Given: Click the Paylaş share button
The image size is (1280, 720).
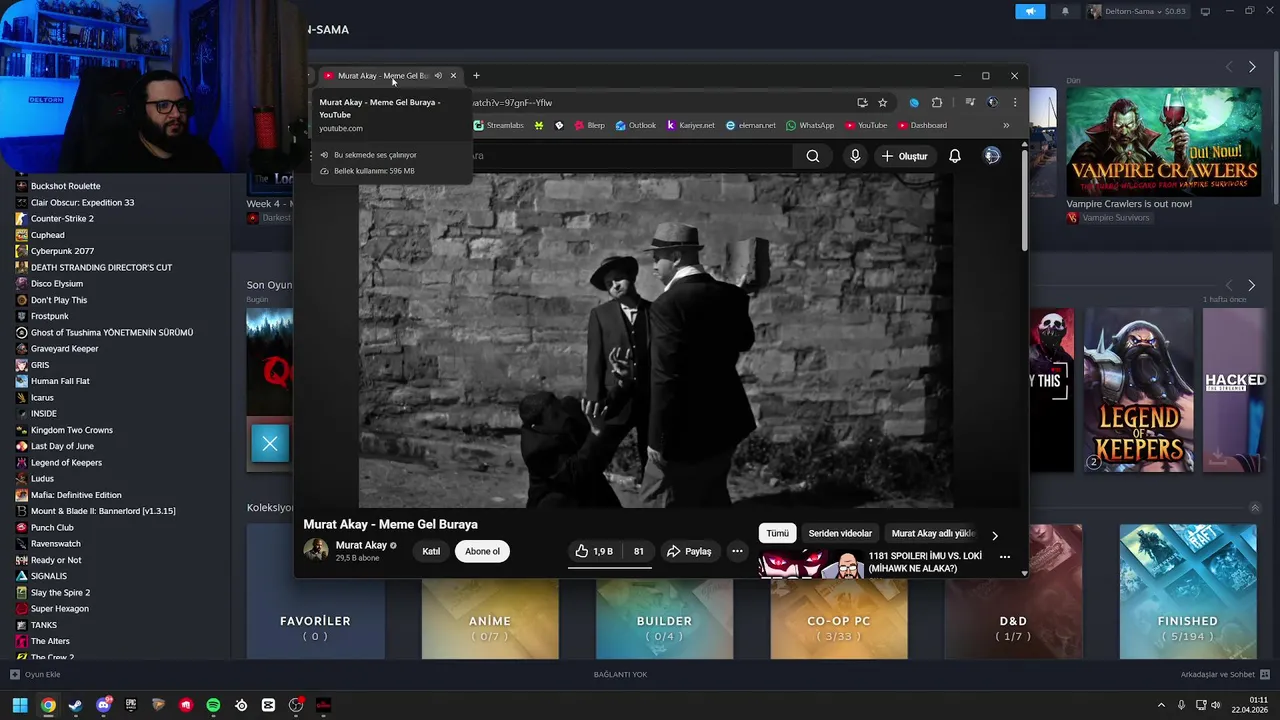Looking at the screenshot, I should 689,551.
